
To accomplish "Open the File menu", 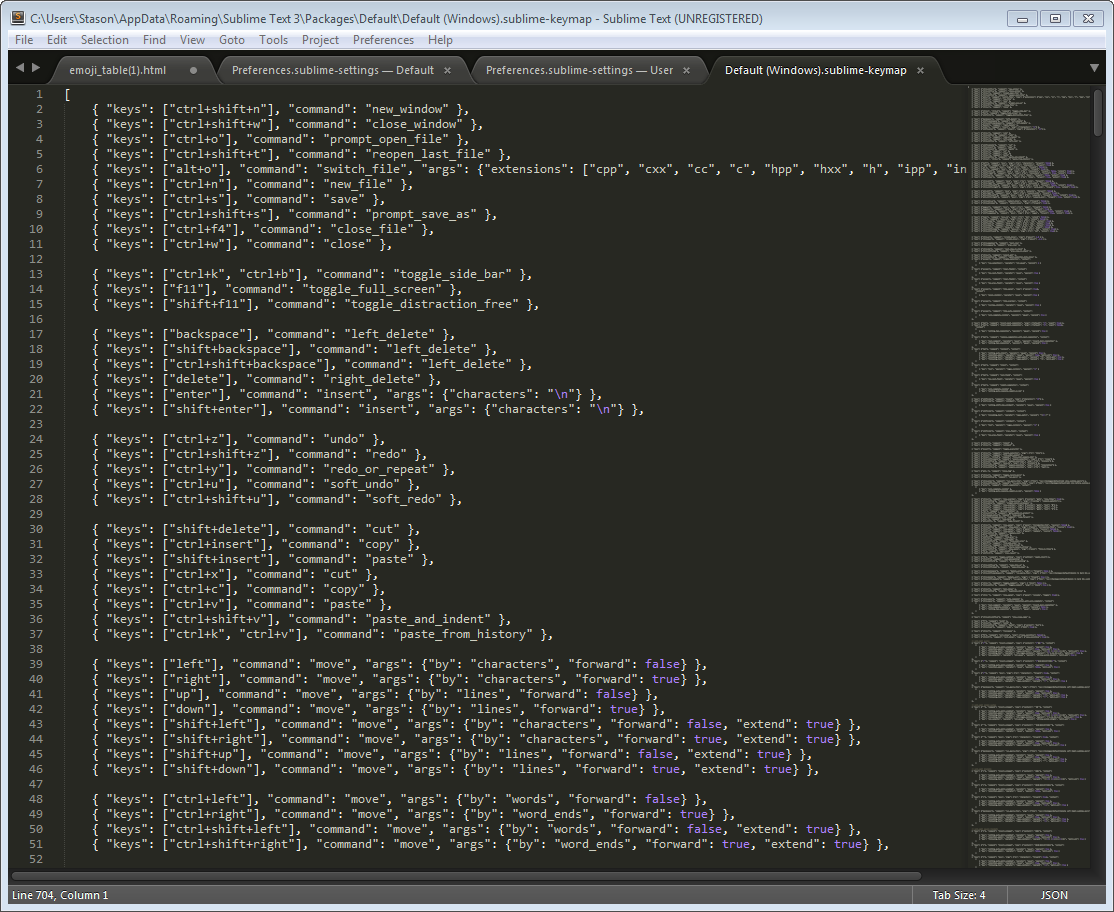I will coord(24,40).
